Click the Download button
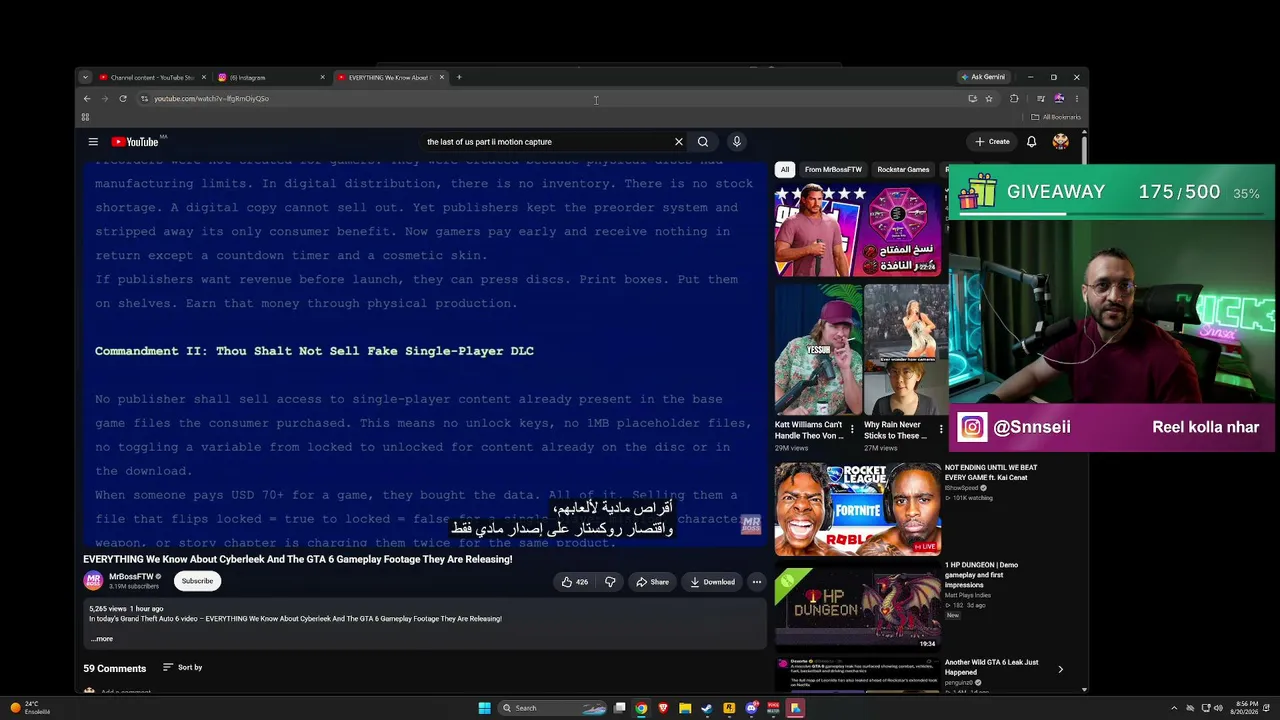The image size is (1280, 720). point(712,582)
